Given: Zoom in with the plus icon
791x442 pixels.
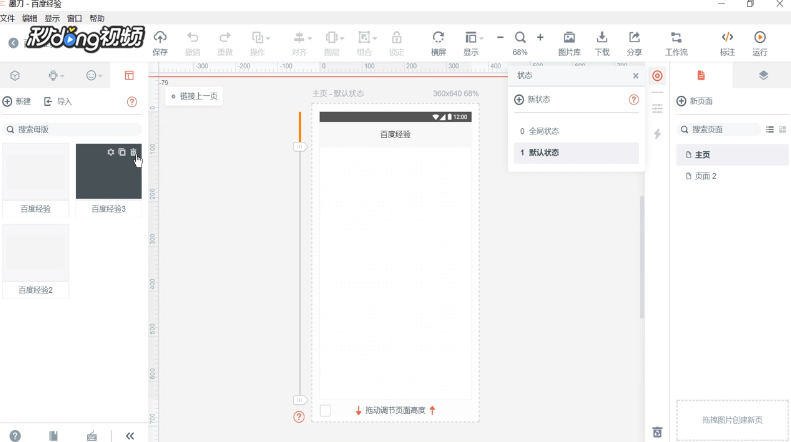Looking at the screenshot, I should (540, 37).
